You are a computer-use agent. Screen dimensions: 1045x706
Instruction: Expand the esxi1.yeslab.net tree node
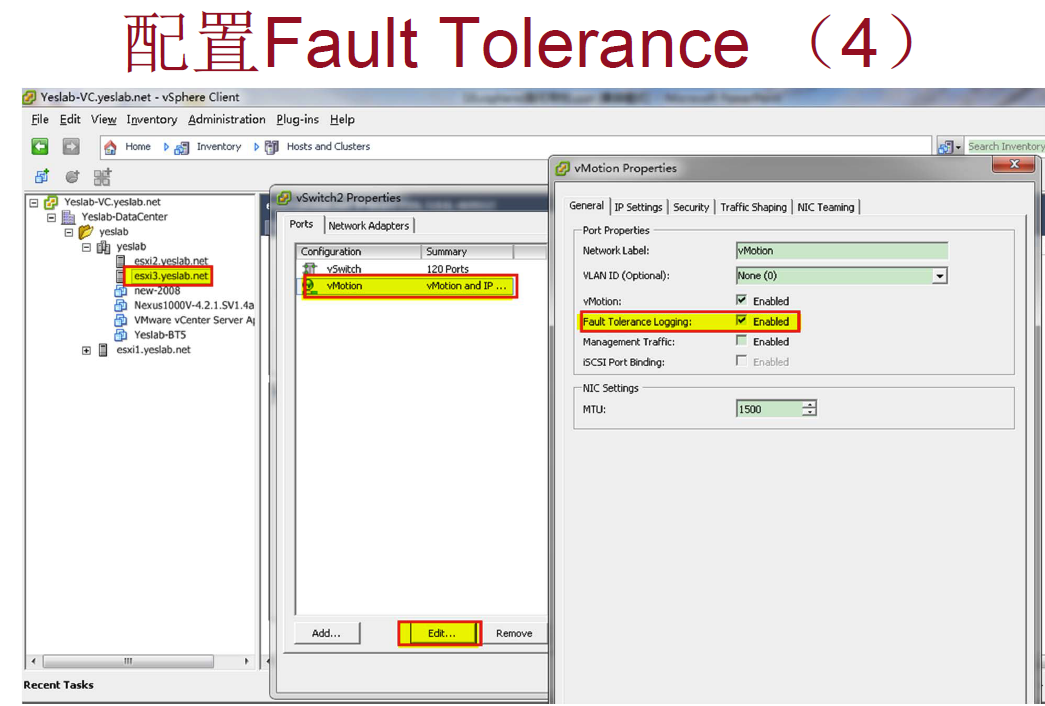pos(86,350)
